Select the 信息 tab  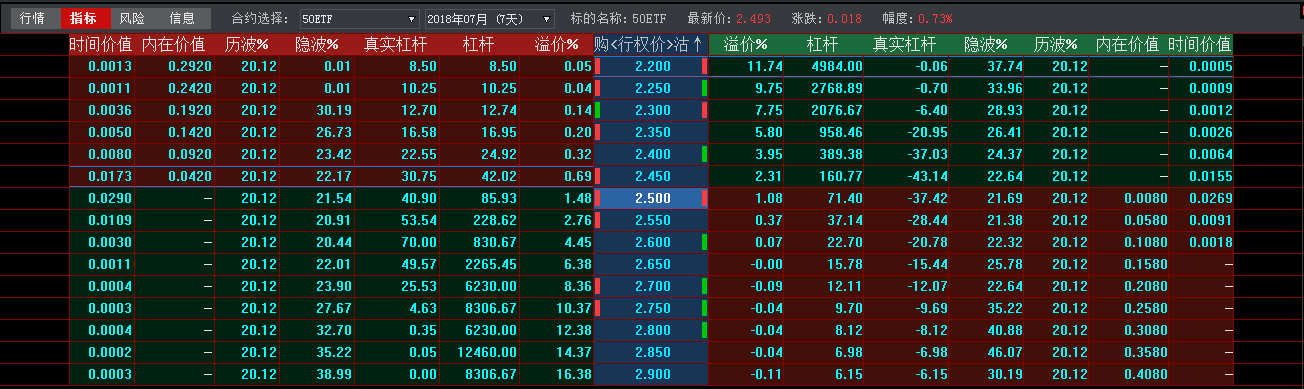(x=183, y=18)
